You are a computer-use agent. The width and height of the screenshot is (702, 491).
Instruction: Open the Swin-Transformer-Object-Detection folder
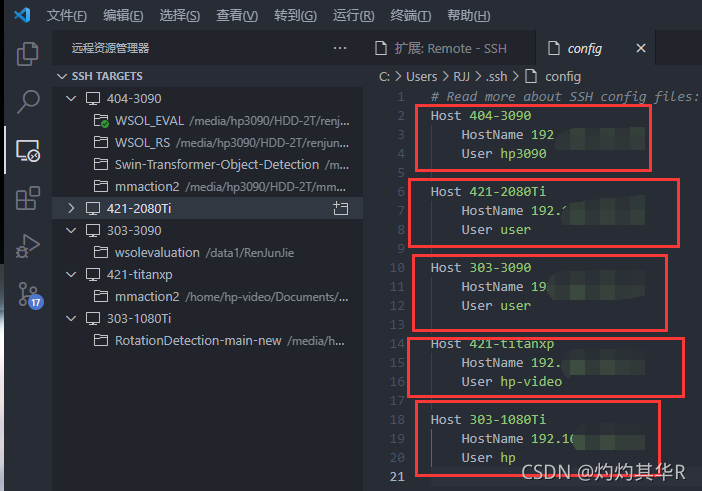coord(207,164)
